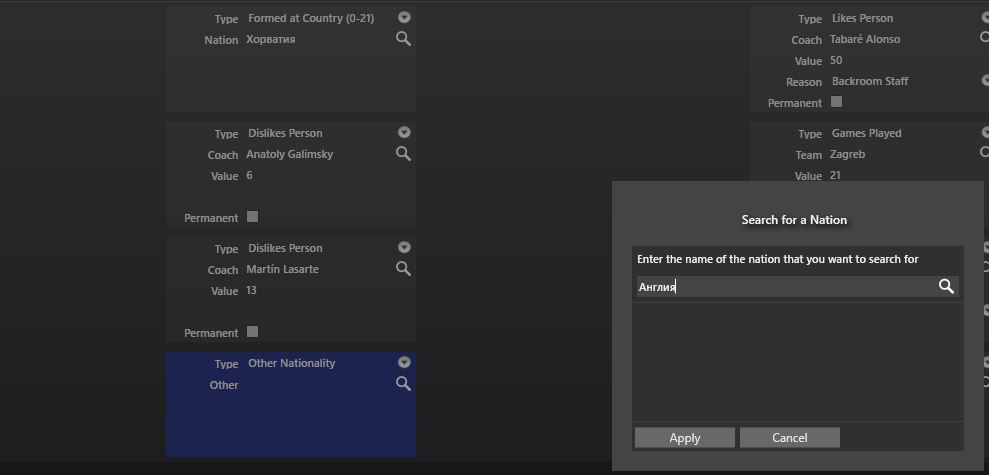Screen dimensions: 989x475
Task: Open Backroom Staff reason dropdown
Action: 985,81
